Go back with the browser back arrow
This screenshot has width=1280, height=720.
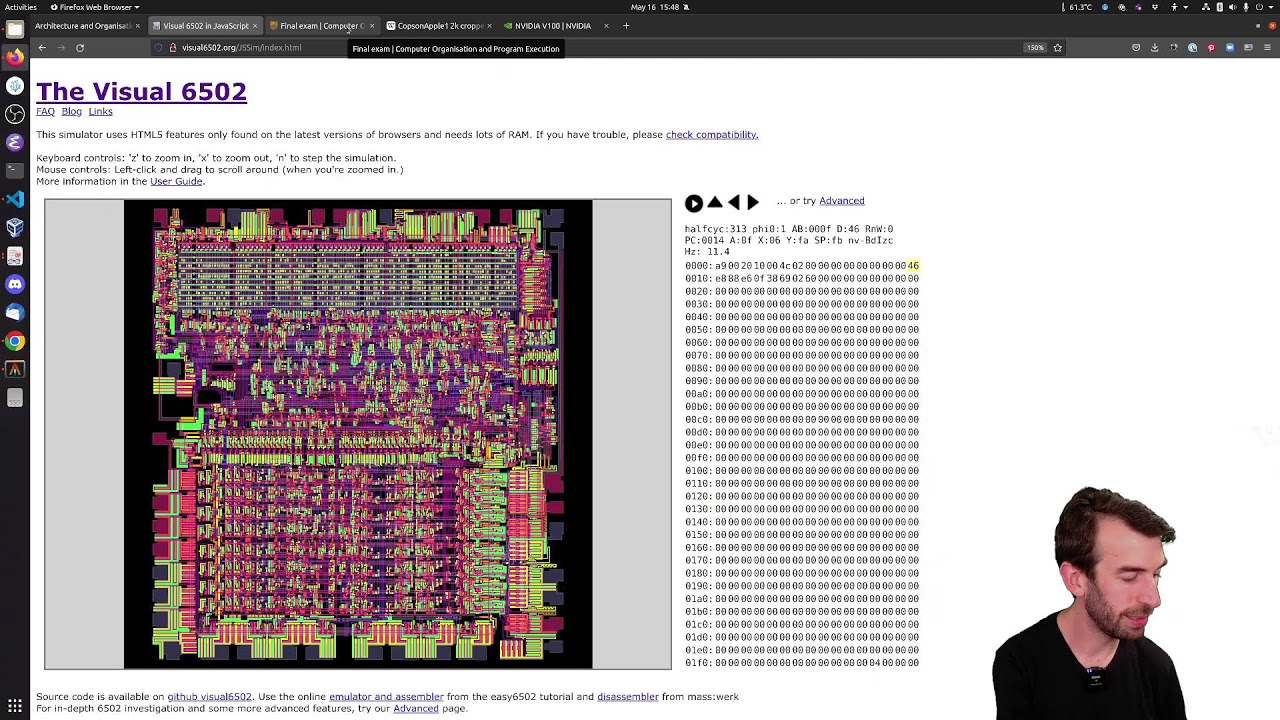[x=42, y=47]
